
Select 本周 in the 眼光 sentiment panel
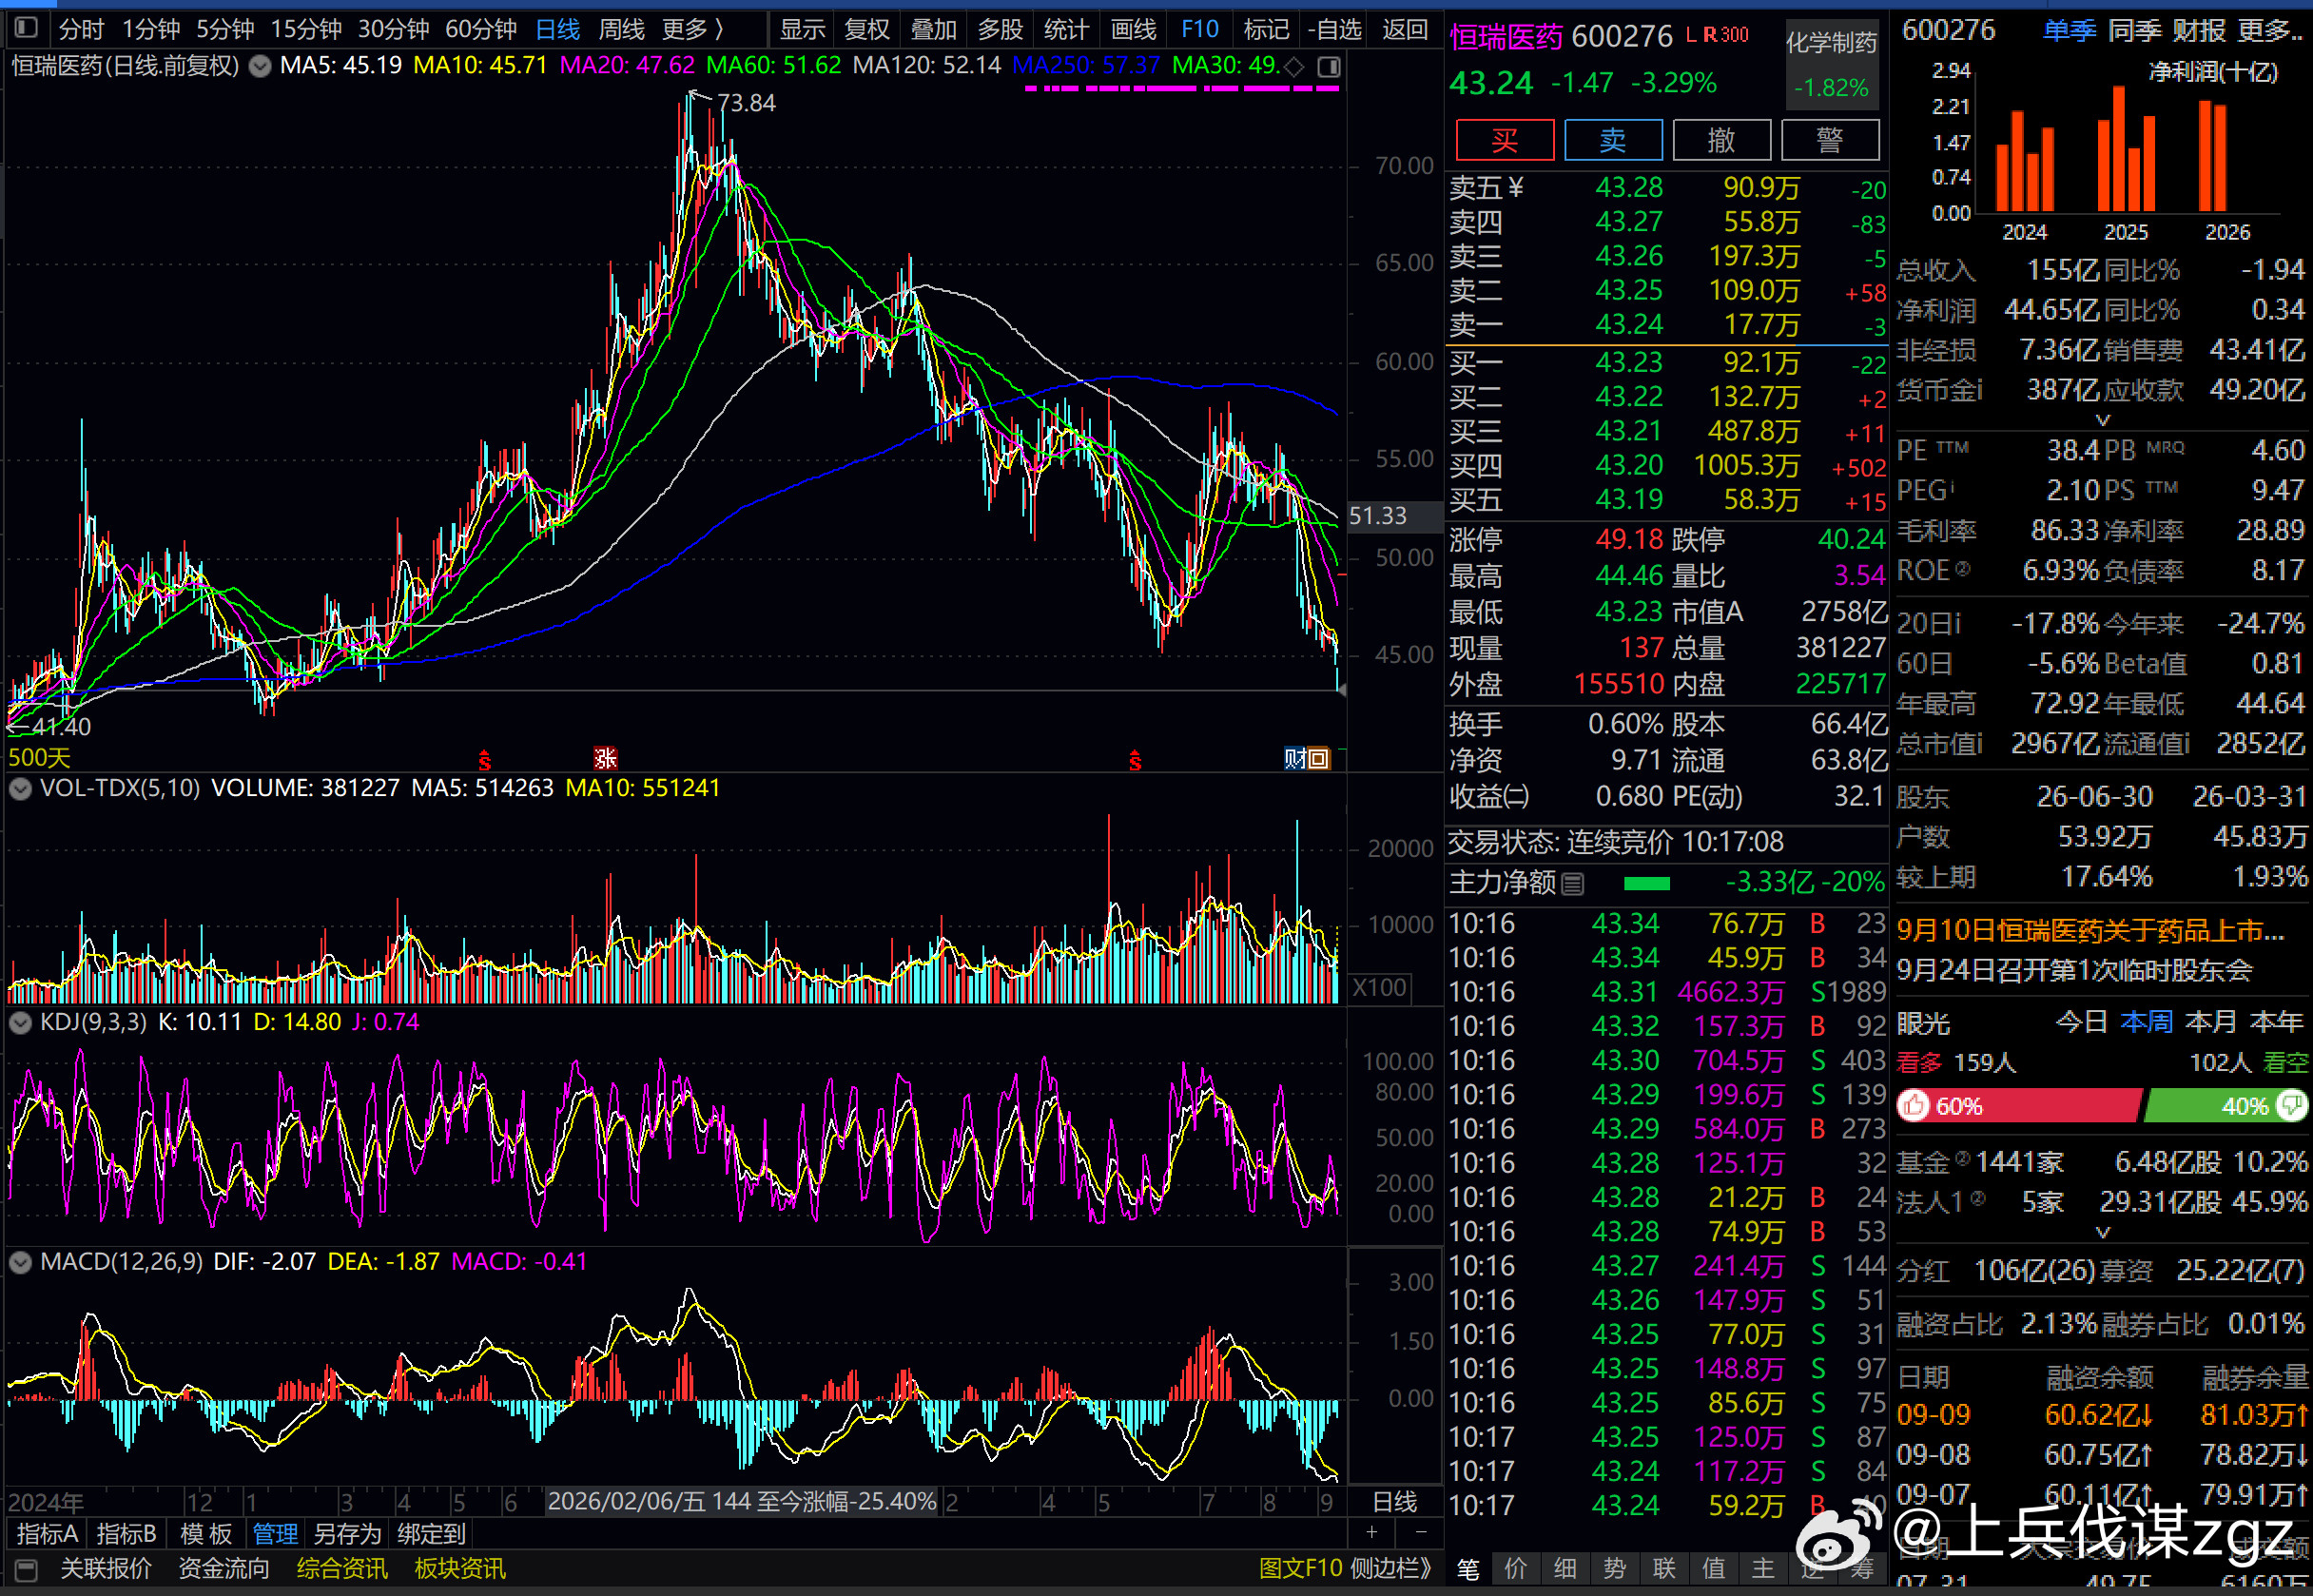click(x=2147, y=1023)
